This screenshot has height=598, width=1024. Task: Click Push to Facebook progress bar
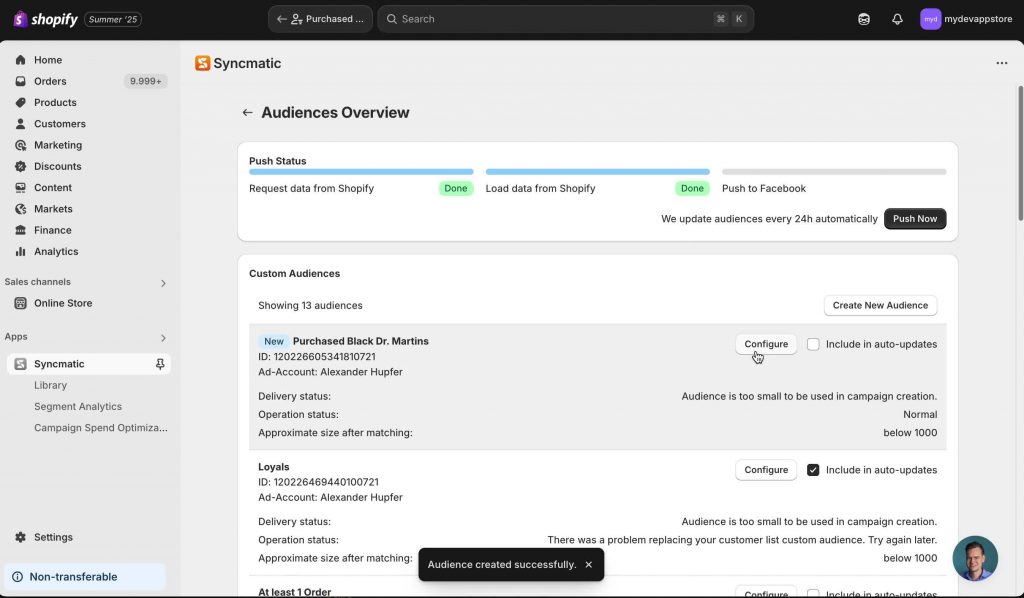pos(834,172)
